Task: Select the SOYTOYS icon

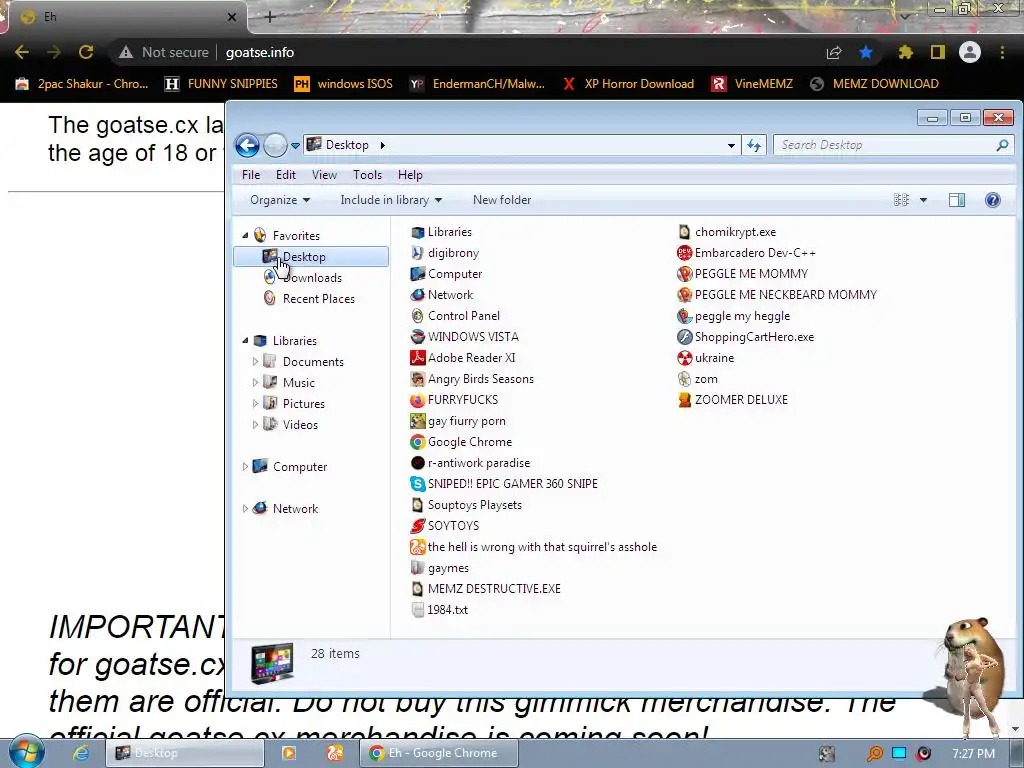Action: coord(417,526)
